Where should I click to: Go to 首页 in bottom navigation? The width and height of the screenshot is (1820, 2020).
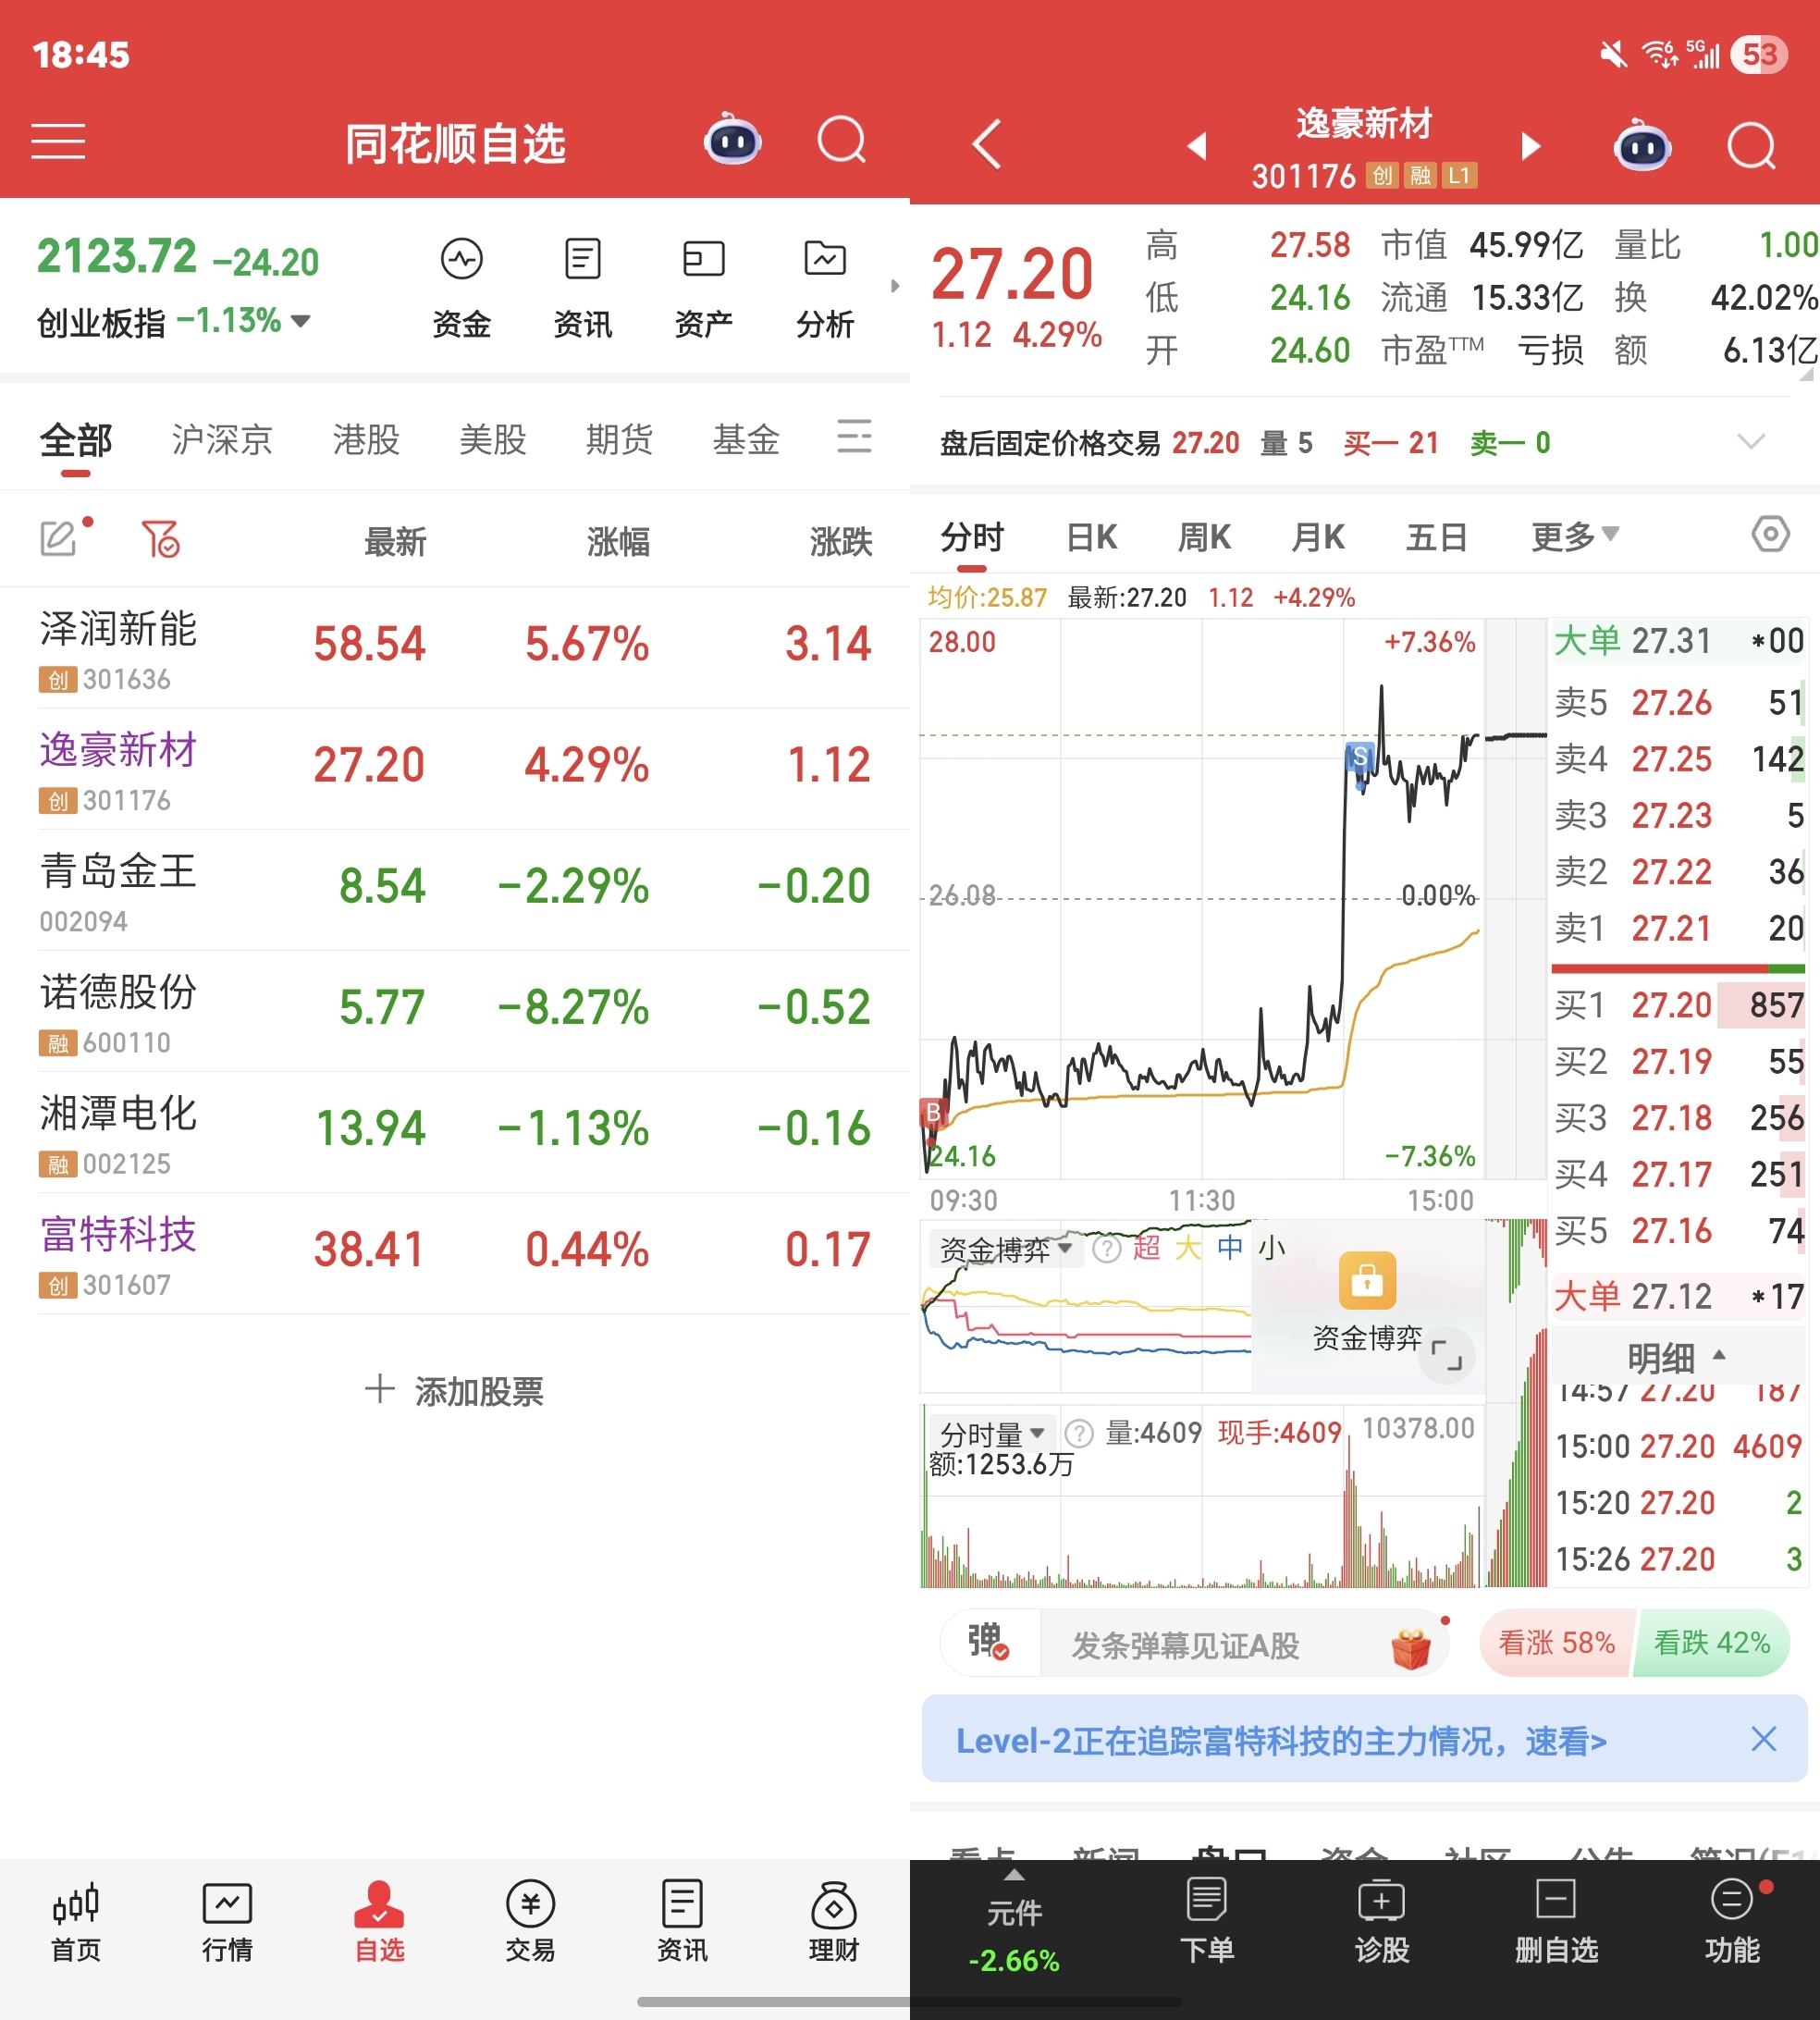click(76, 1923)
